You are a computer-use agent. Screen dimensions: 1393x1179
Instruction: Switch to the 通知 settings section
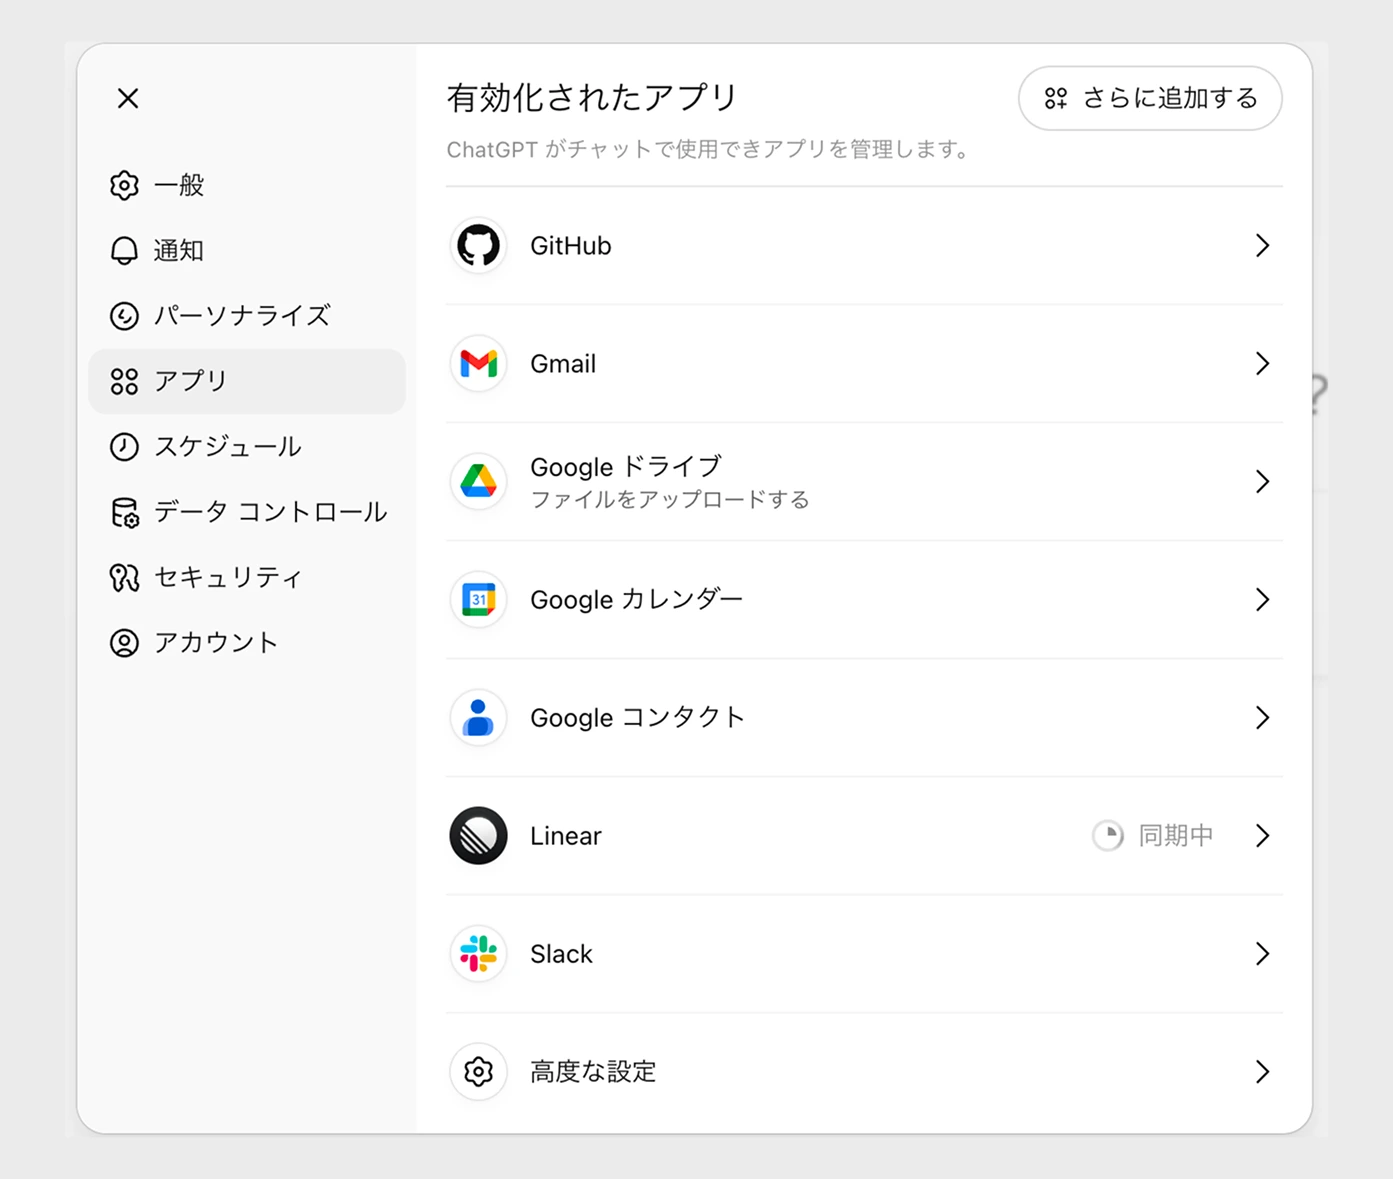click(x=247, y=251)
